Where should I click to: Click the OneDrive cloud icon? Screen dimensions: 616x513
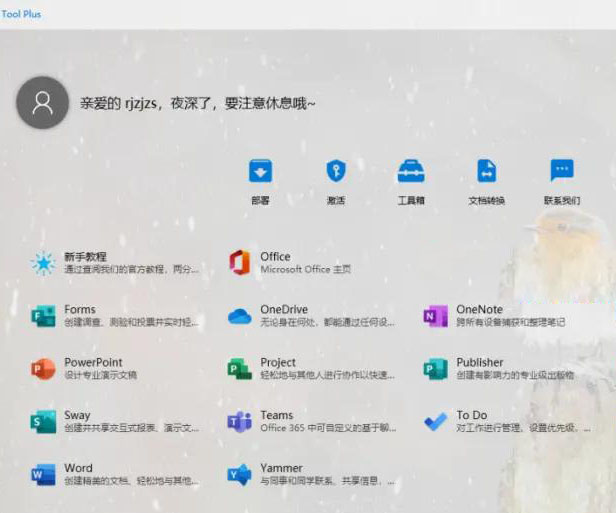240,316
